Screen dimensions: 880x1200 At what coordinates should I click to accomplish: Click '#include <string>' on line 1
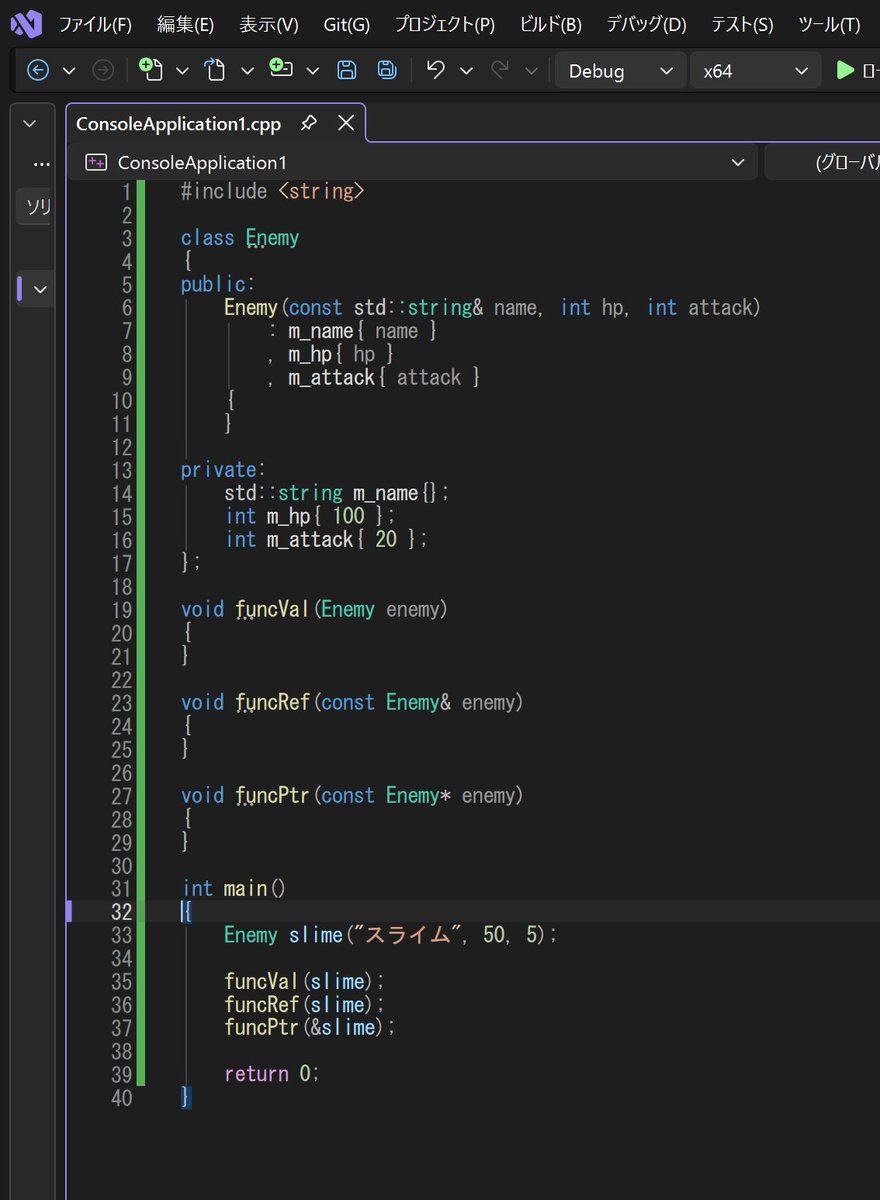(272, 191)
